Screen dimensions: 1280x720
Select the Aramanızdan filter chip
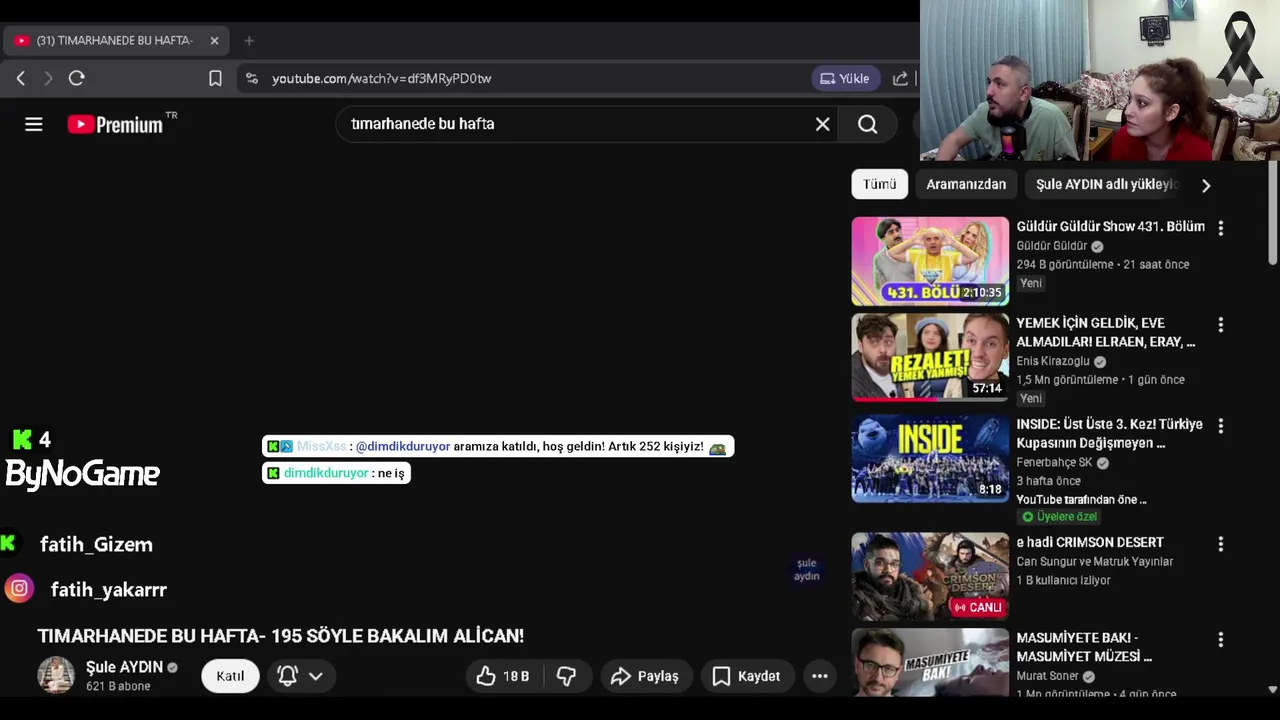pos(966,184)
